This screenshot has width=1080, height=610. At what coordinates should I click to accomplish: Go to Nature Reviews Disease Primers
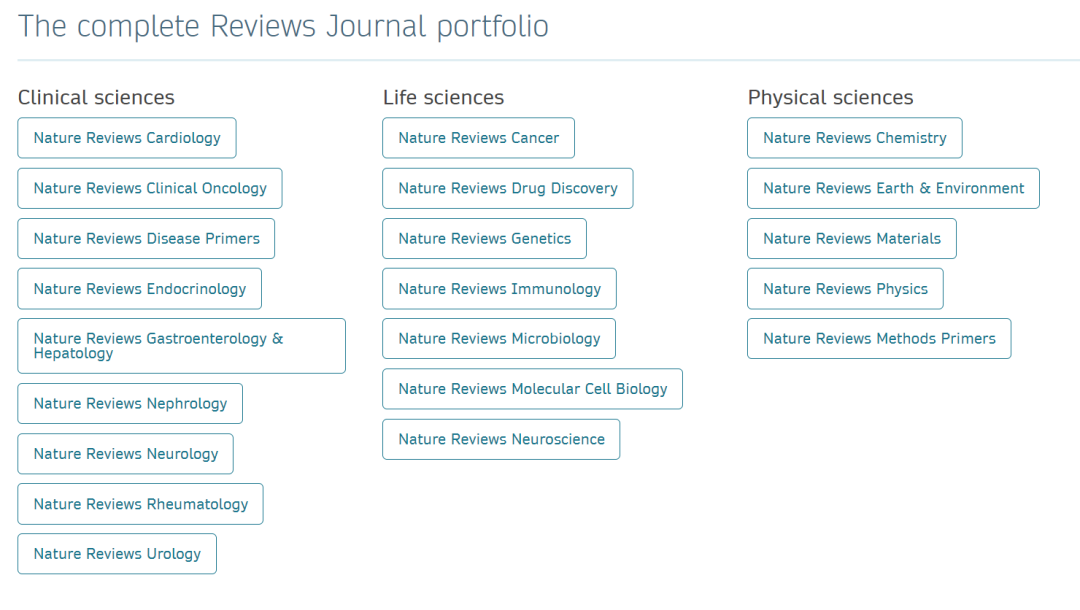click(146, 238)
